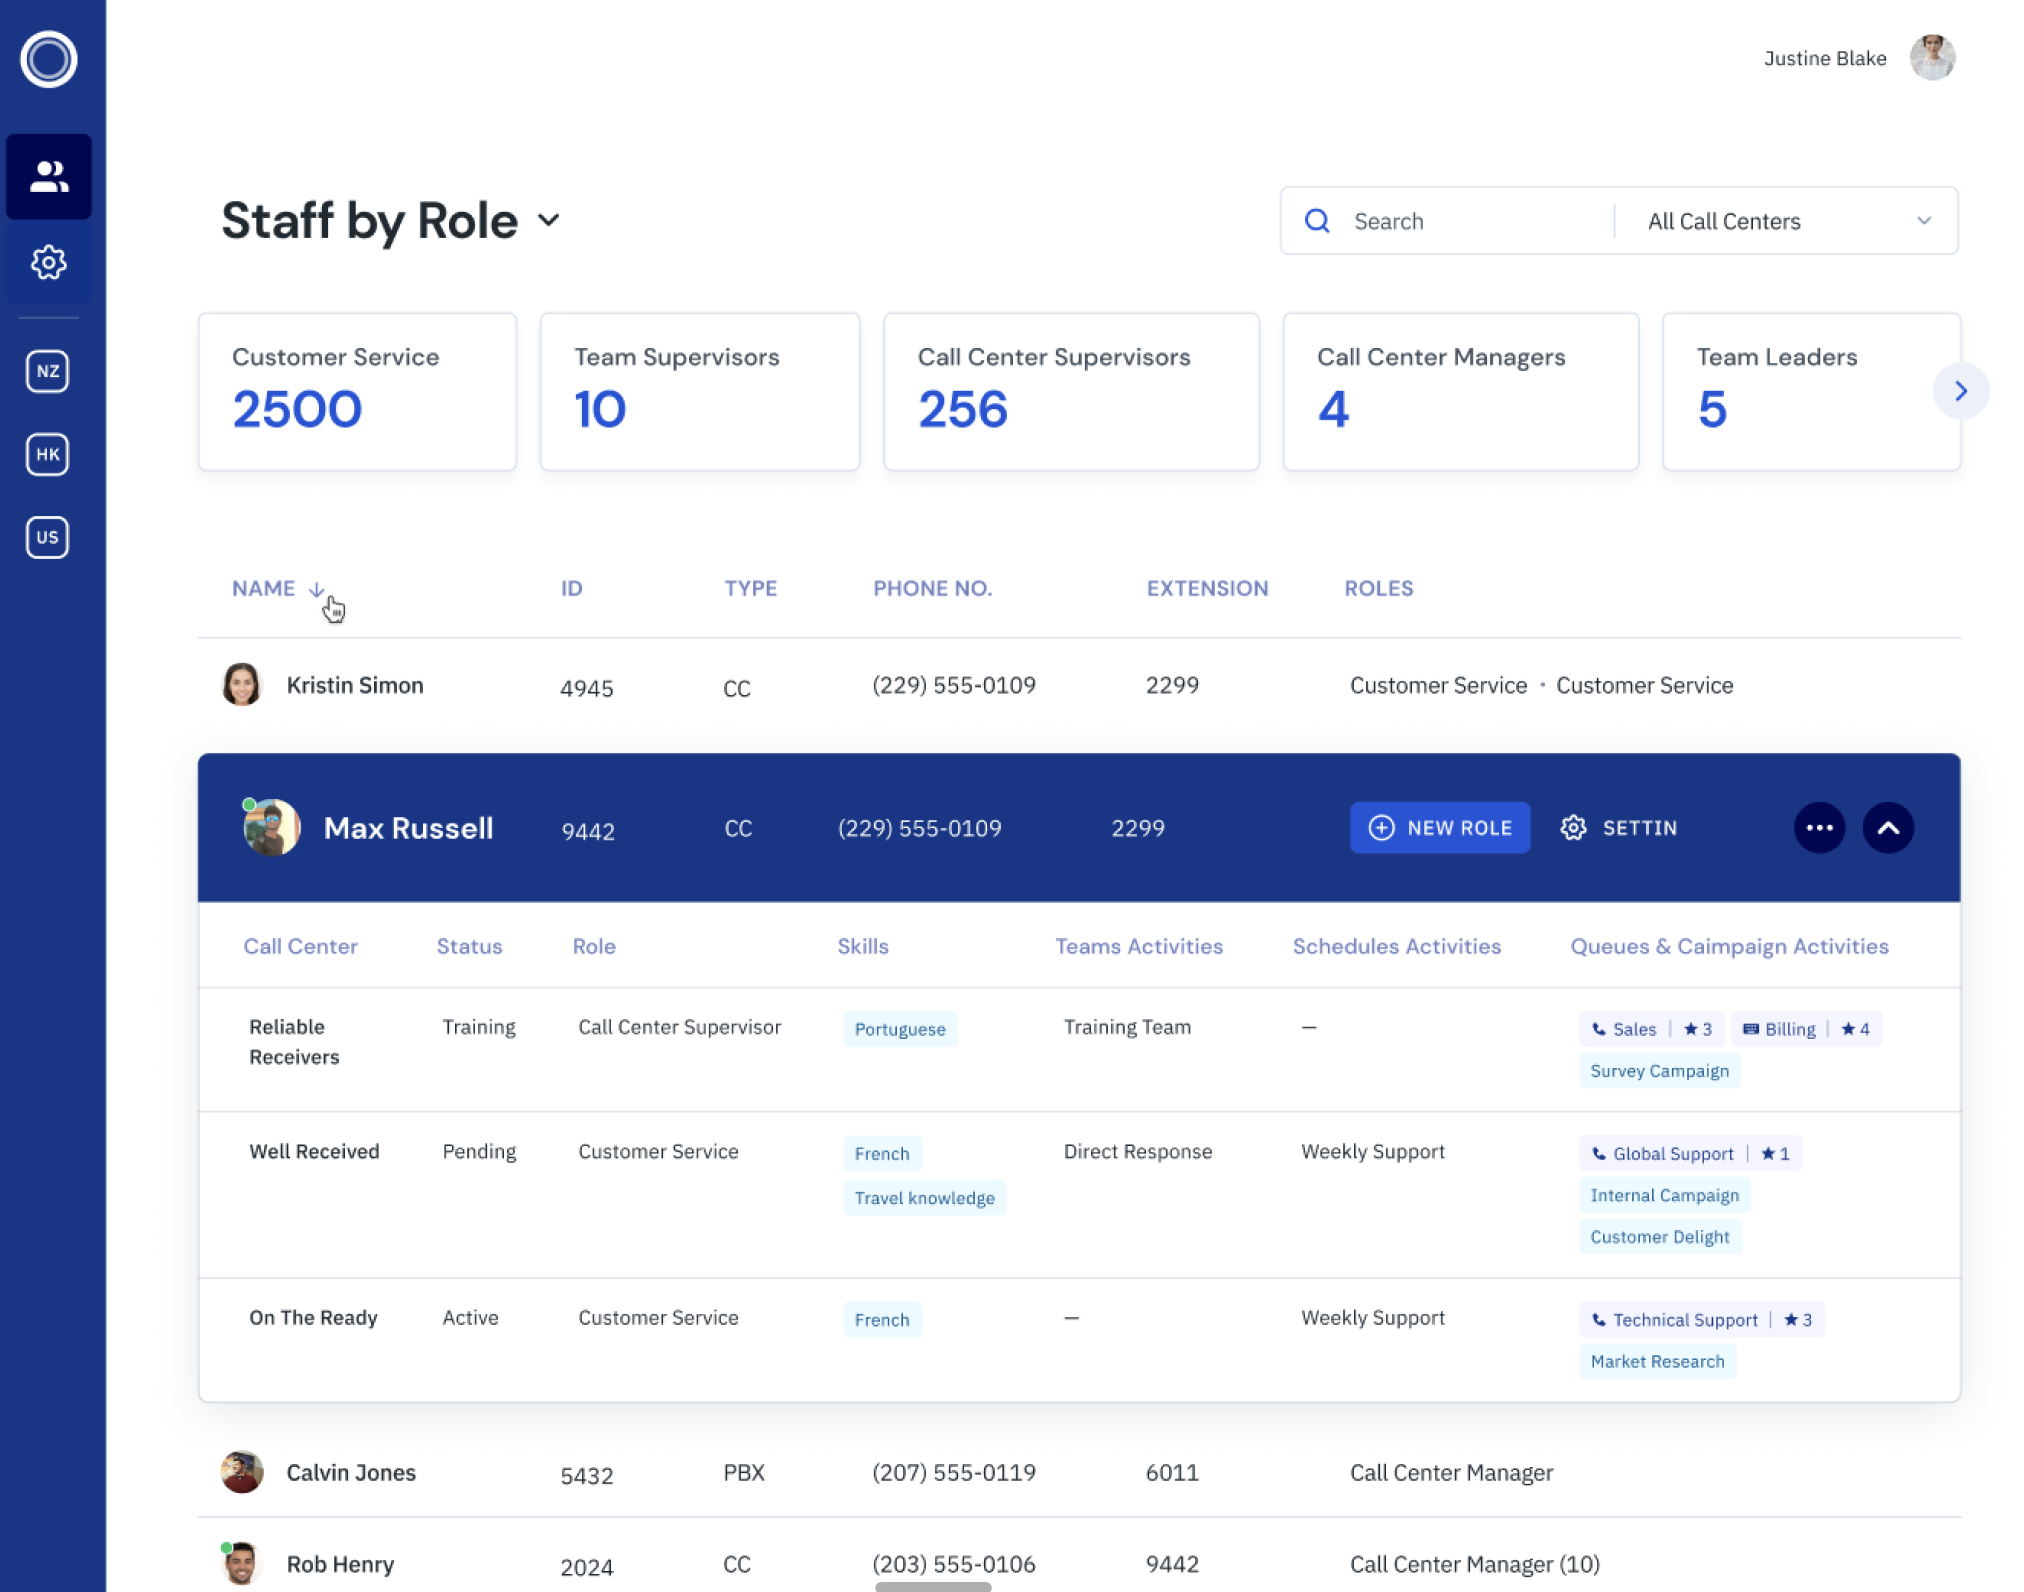Click the app logo circle icon

click(48, 59)
